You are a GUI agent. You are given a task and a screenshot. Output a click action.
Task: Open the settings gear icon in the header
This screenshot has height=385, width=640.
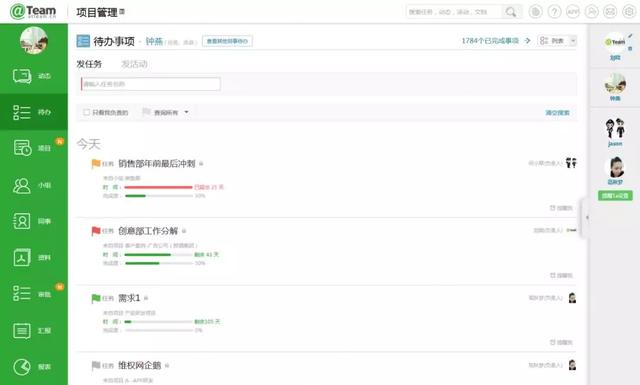tap(629, 12)
